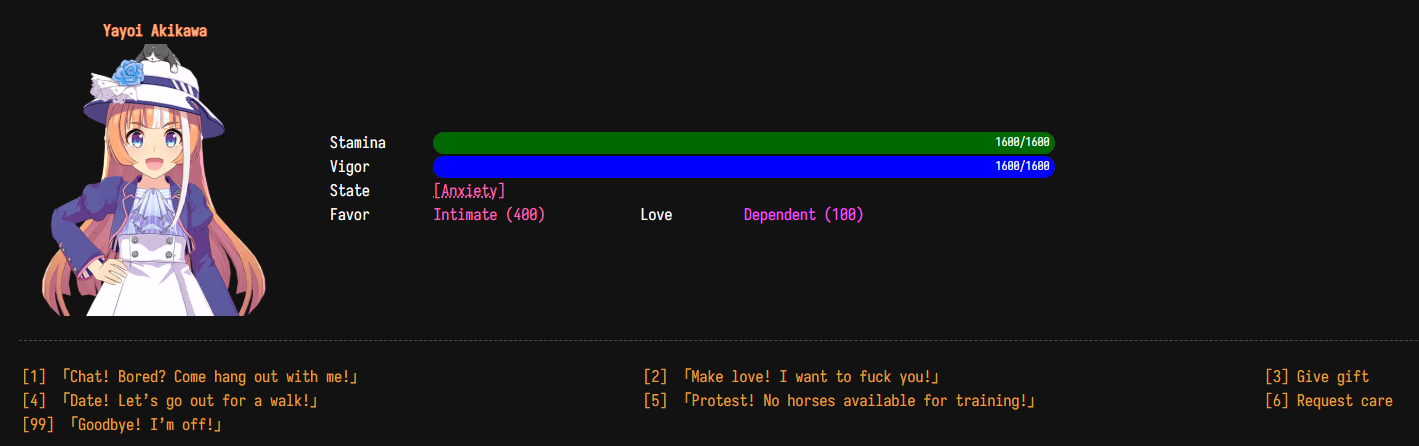Select option 1 Chat with Yayoi
1419x446 pixels.
(190, 377)
